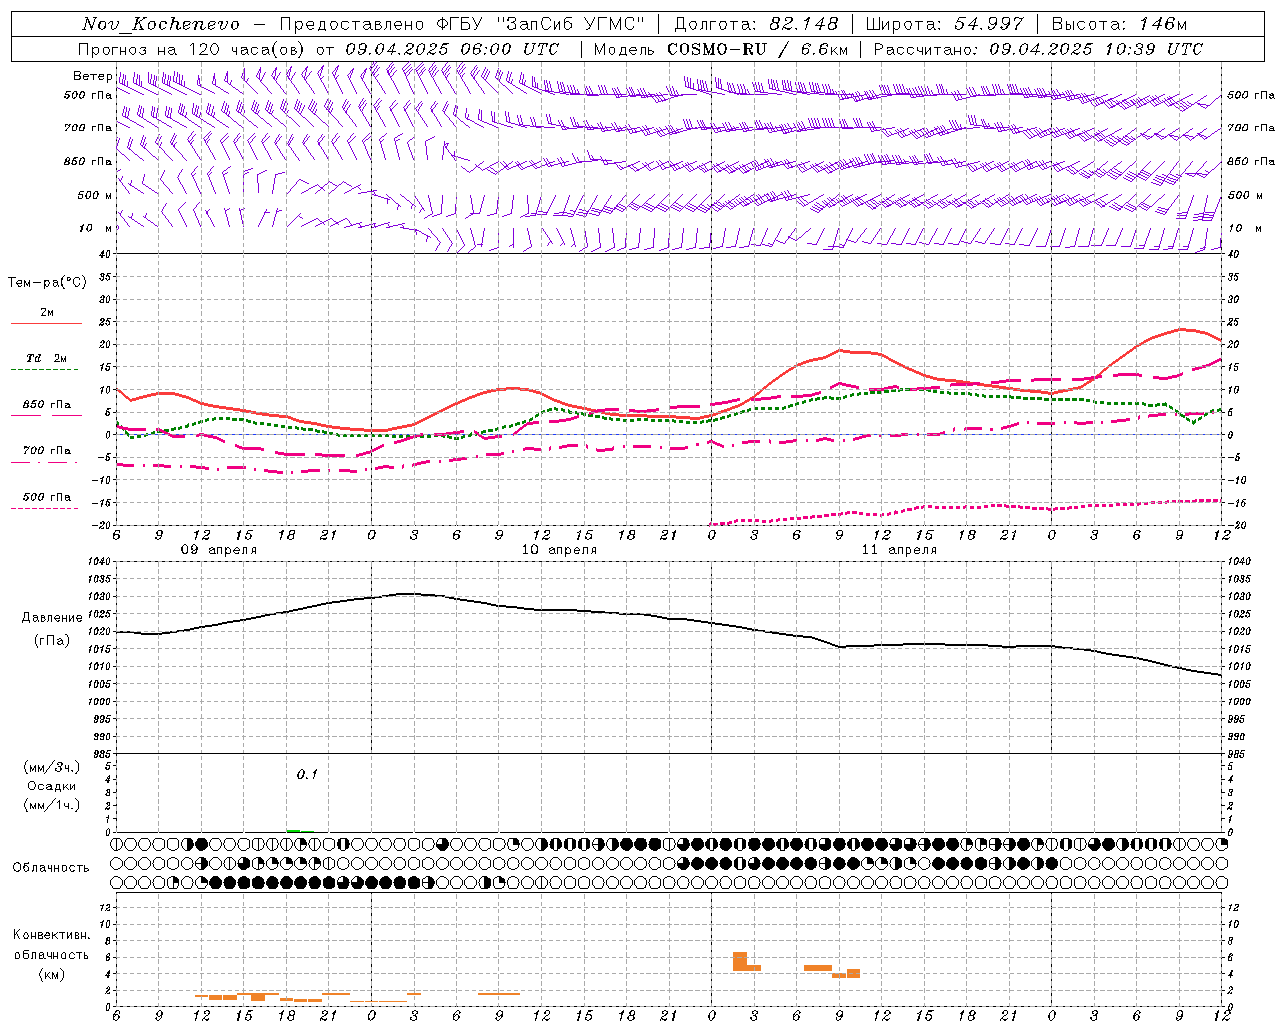The height and width of the screenshot is (1024, 1280).
Task: Click the forecast start "09.04.2025 06:00 UTC"
Action: pyautogui.click(x=453, y=49)
